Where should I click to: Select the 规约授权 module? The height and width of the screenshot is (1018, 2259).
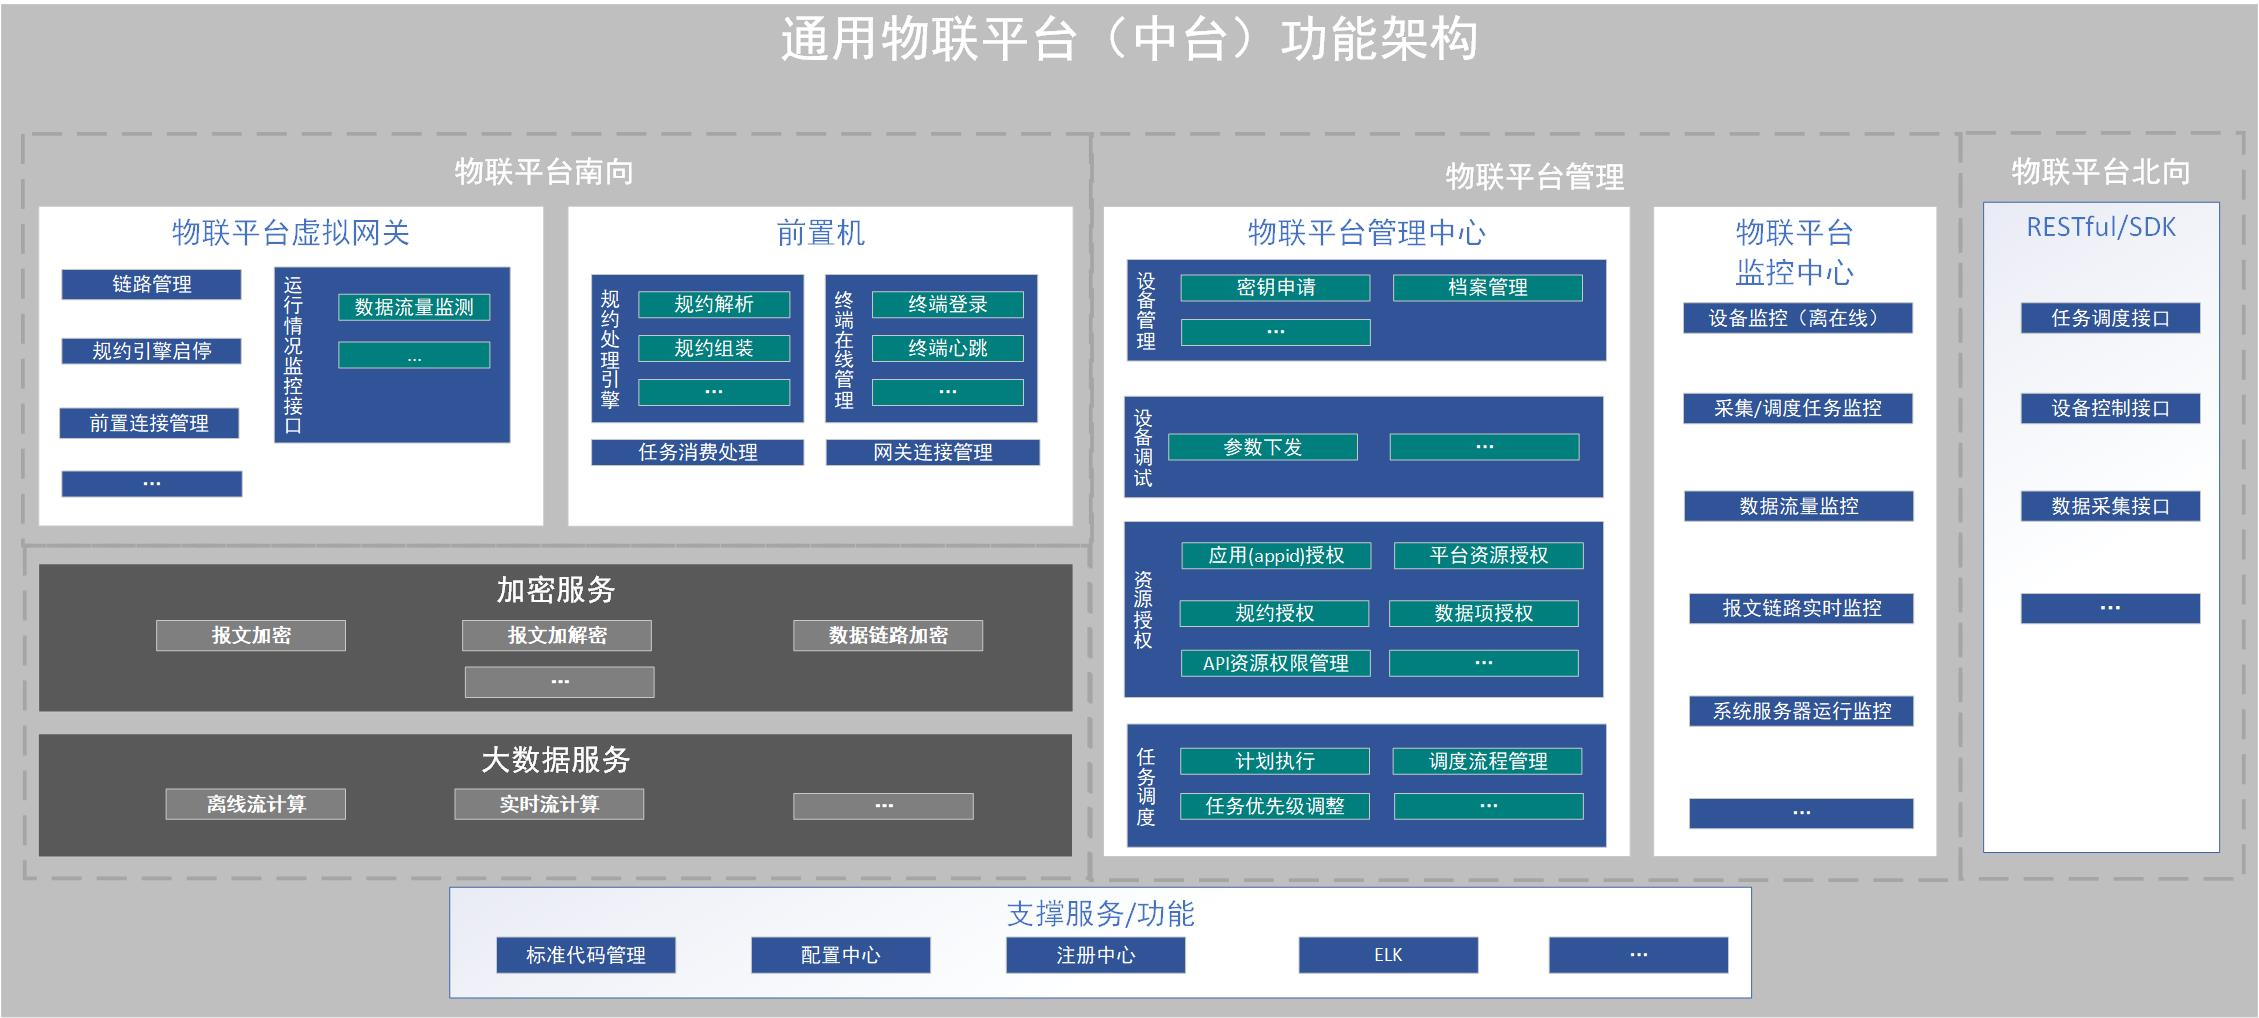[x=1275, y=613]
